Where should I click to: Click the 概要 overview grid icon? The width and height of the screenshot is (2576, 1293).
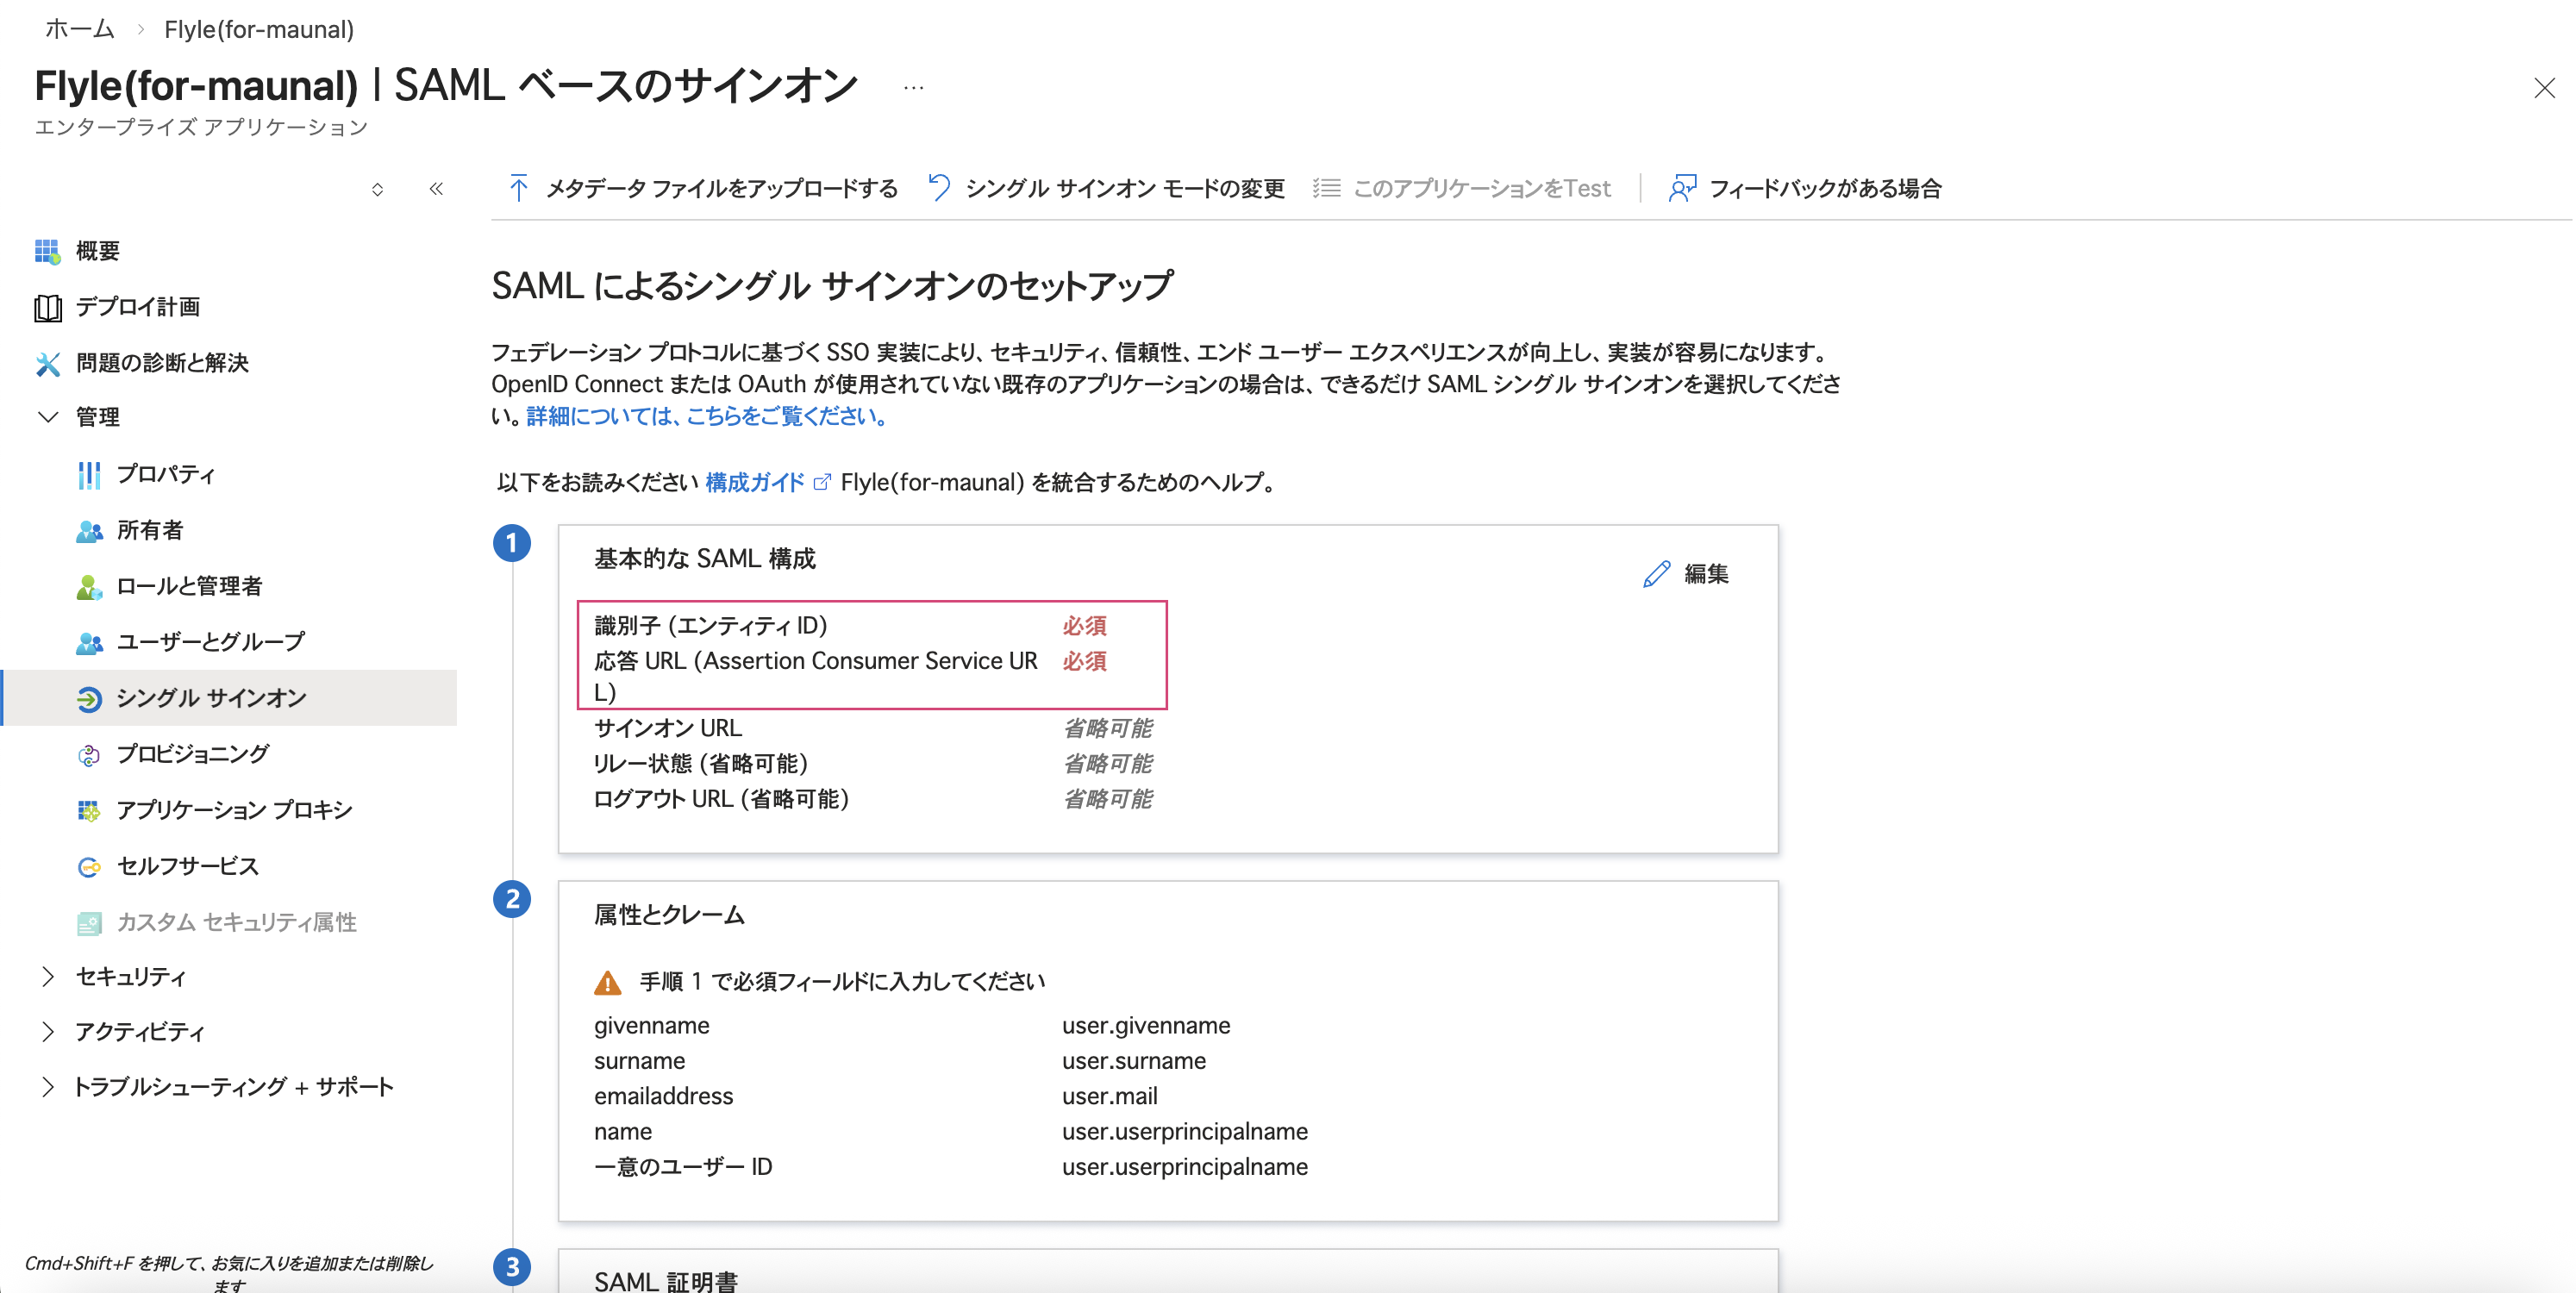coord(47,251)
